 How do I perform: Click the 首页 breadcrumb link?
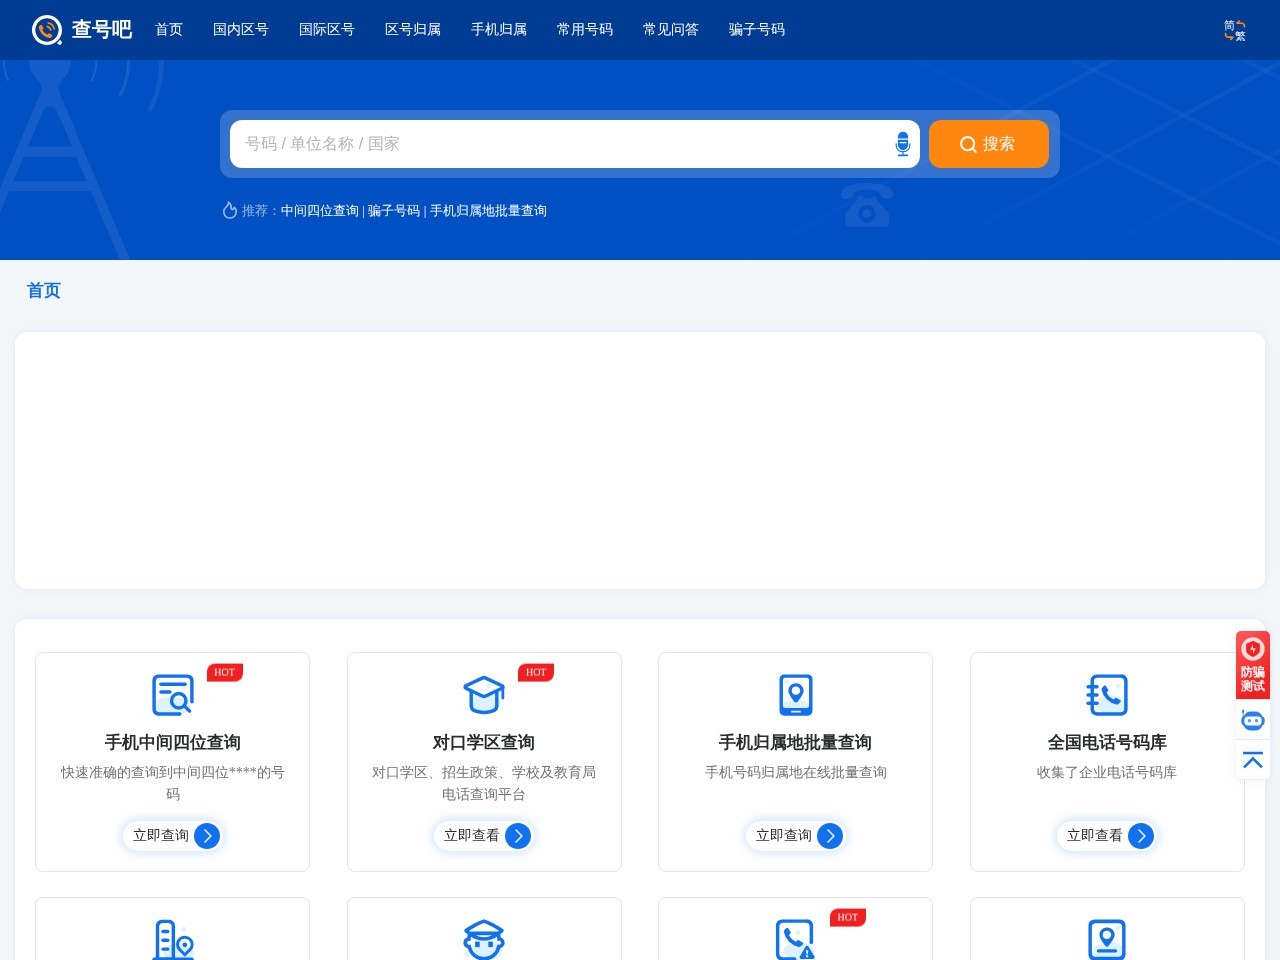(x=44, y=291)
